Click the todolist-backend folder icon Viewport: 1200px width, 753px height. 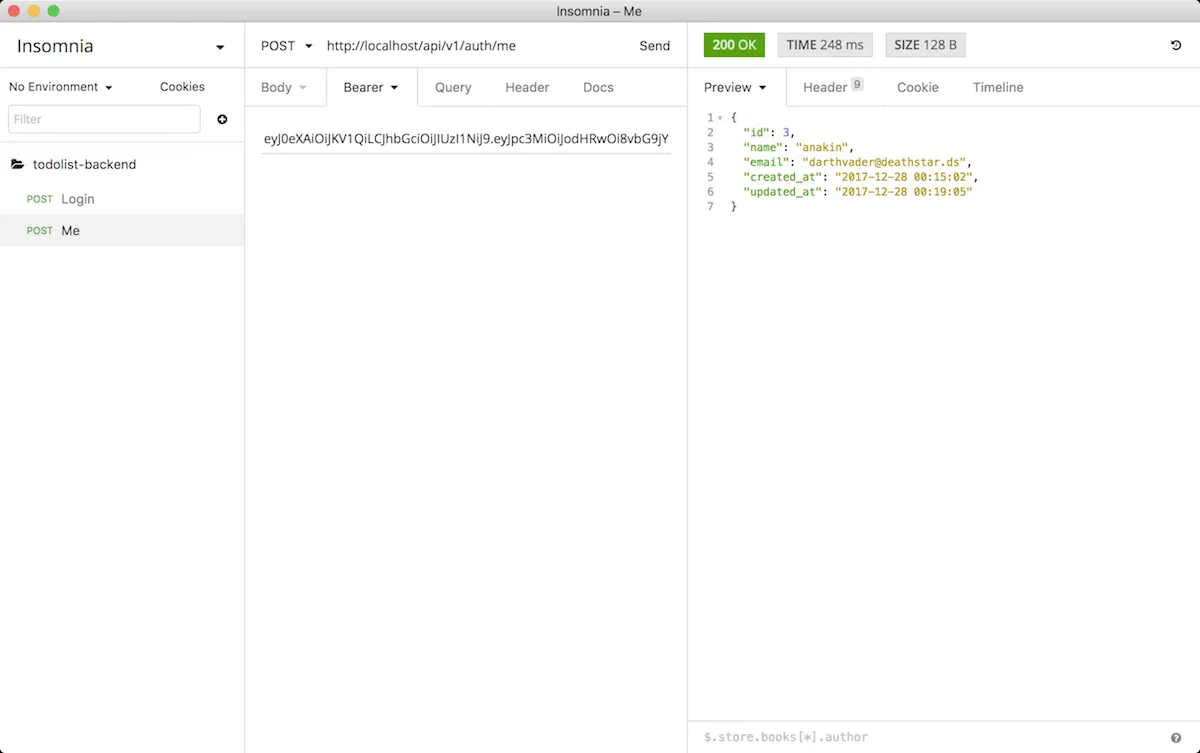click(17, 164)
